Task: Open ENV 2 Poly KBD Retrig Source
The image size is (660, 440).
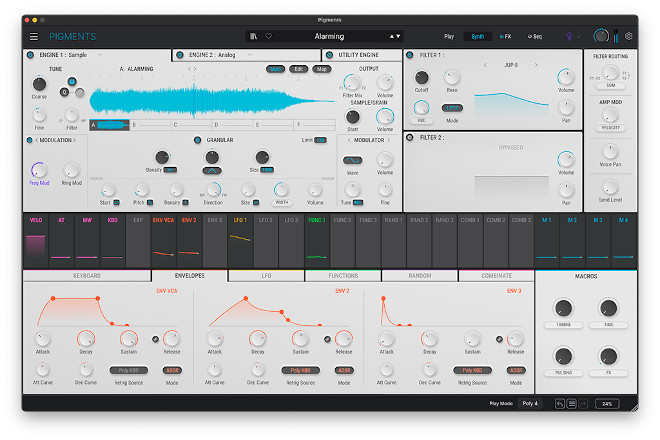Action: 301,371
